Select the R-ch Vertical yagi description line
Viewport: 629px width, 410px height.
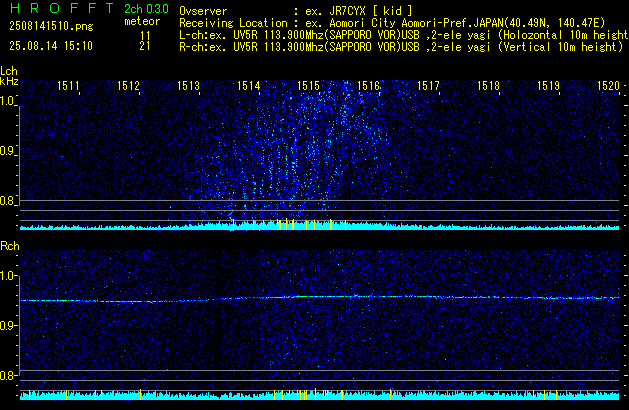point(401,47)
